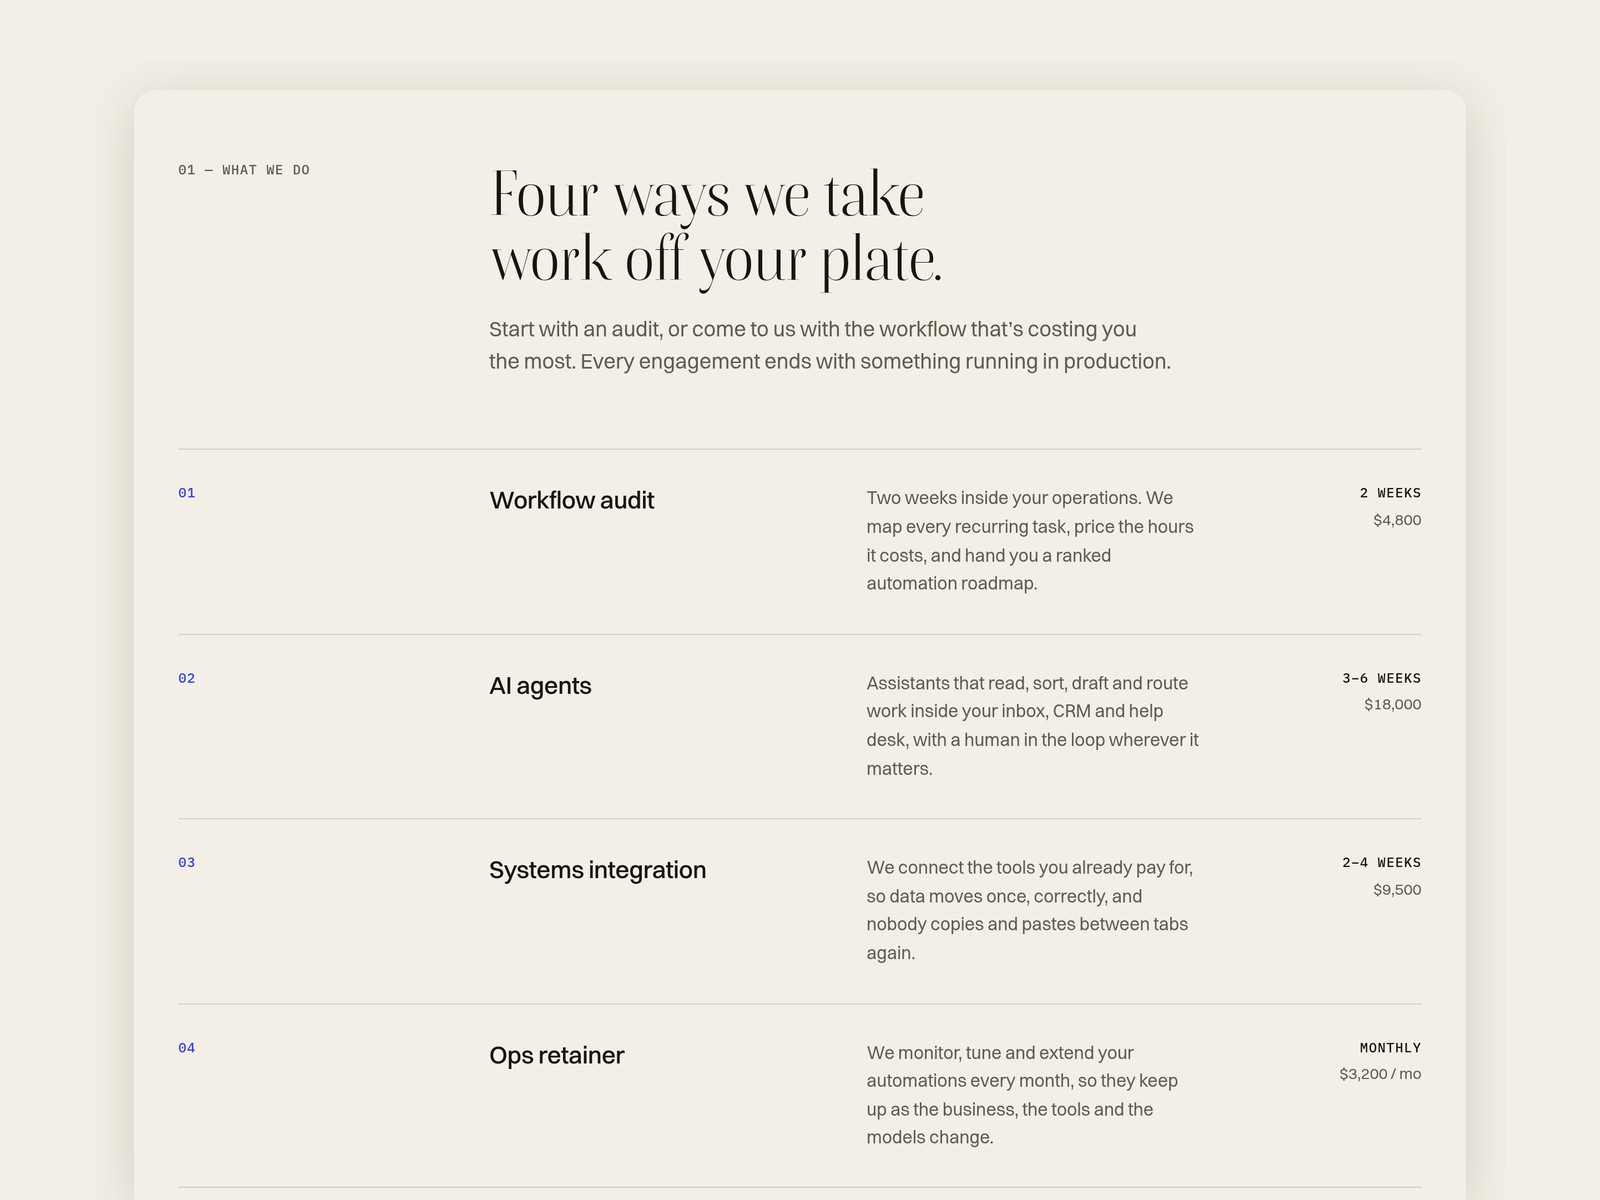Click the $18,000 price label
The width and height of the screenshot is (1600, 1200).
[1392, 704]
